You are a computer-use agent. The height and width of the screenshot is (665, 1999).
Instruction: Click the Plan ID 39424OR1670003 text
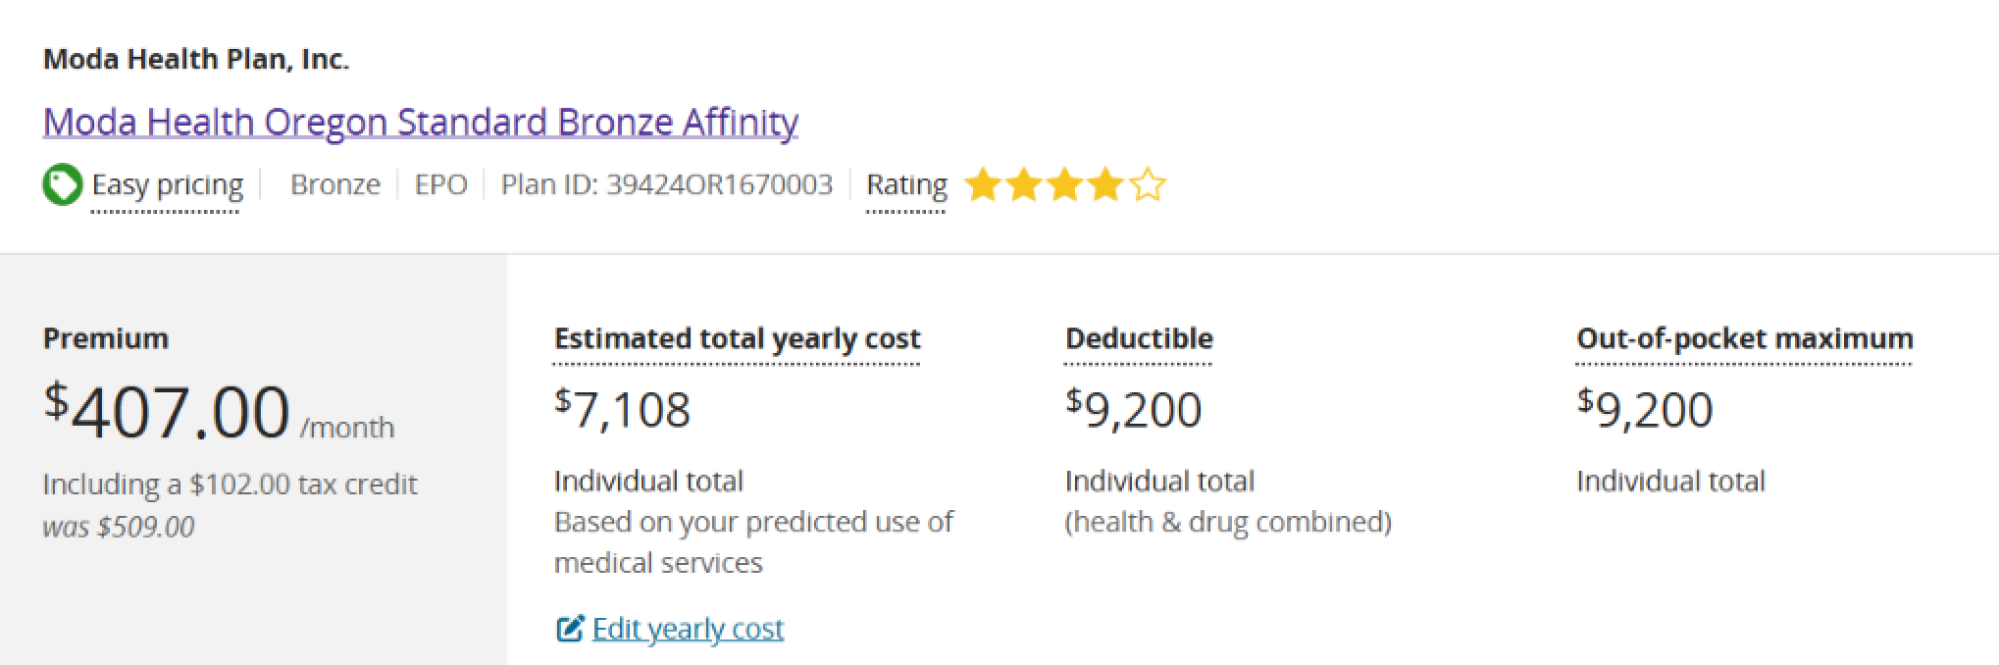point(667,185)
